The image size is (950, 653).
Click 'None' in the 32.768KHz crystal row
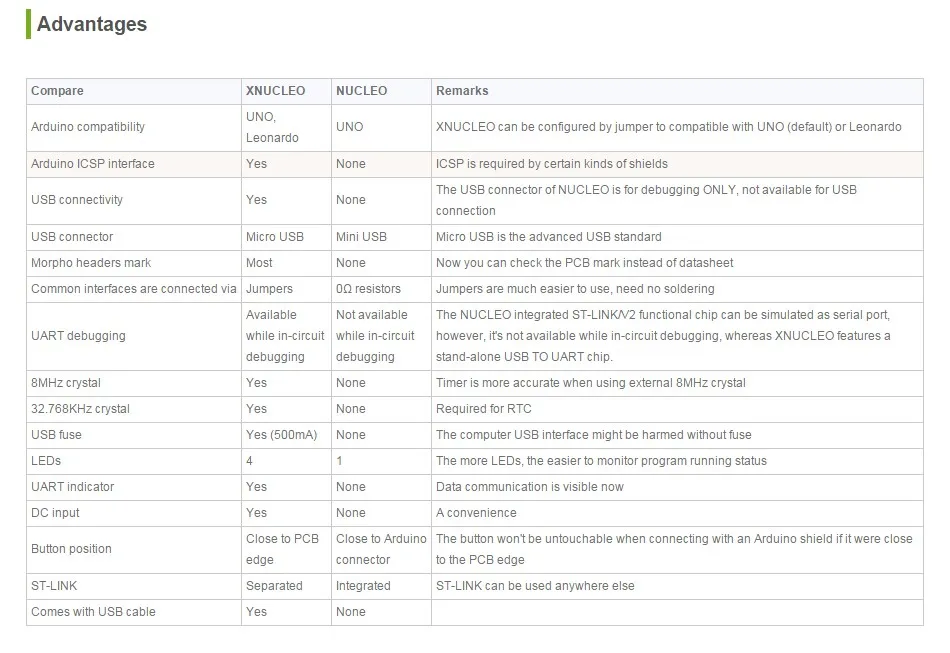351,409
